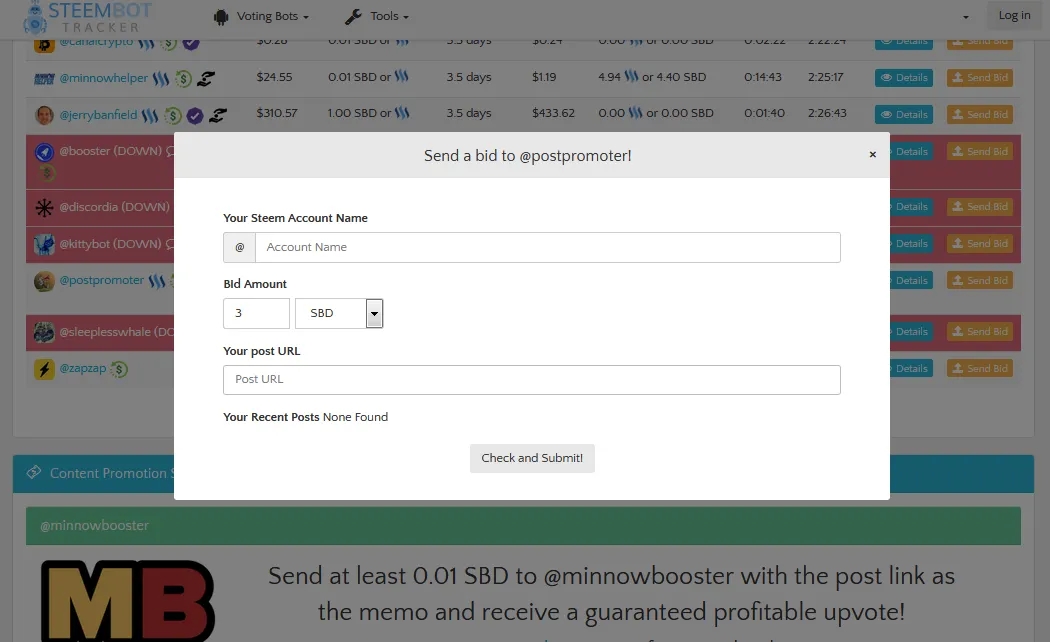
Task: Click the green dollar icon in jerrybanfield row
Action: coord(173,116)
